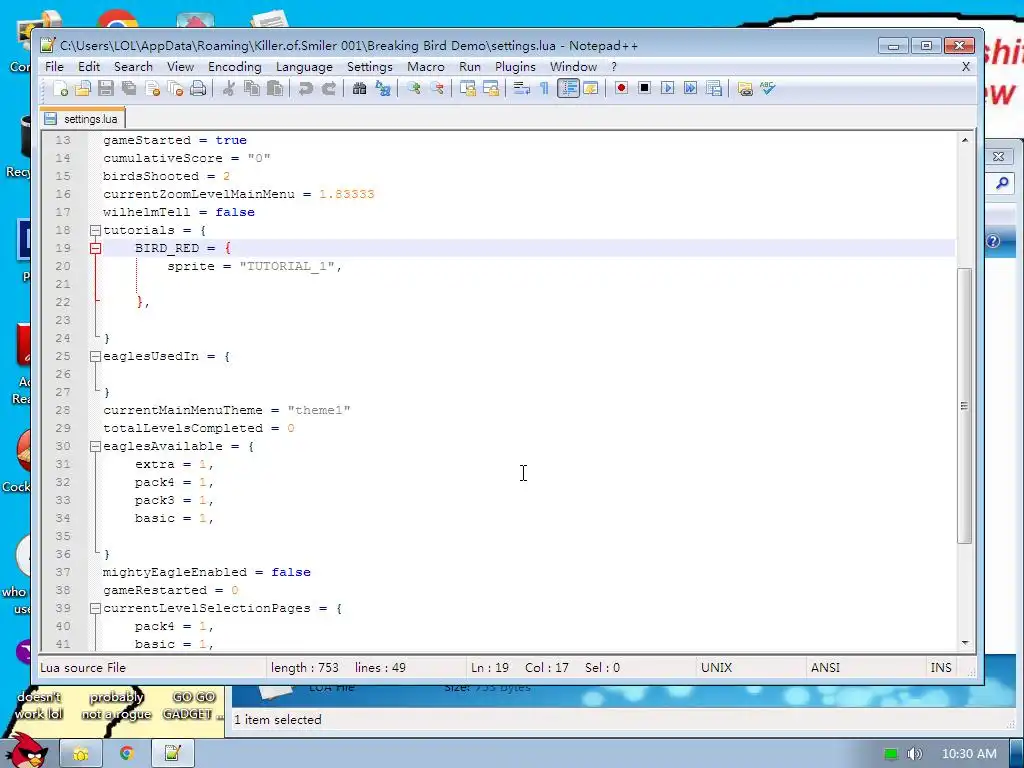Click the value "theme1" on line 28
The image size is (1024, 768).
coord(319,410)
